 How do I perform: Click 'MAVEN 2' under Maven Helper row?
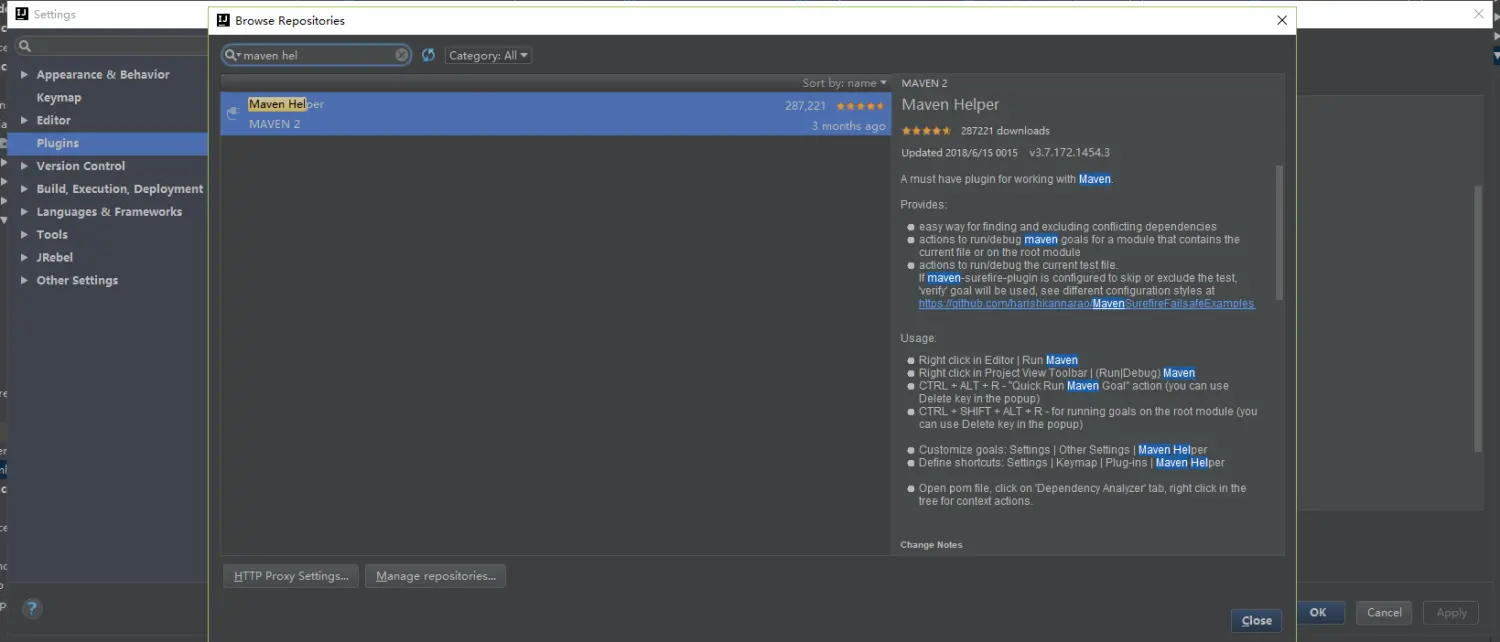274,125
